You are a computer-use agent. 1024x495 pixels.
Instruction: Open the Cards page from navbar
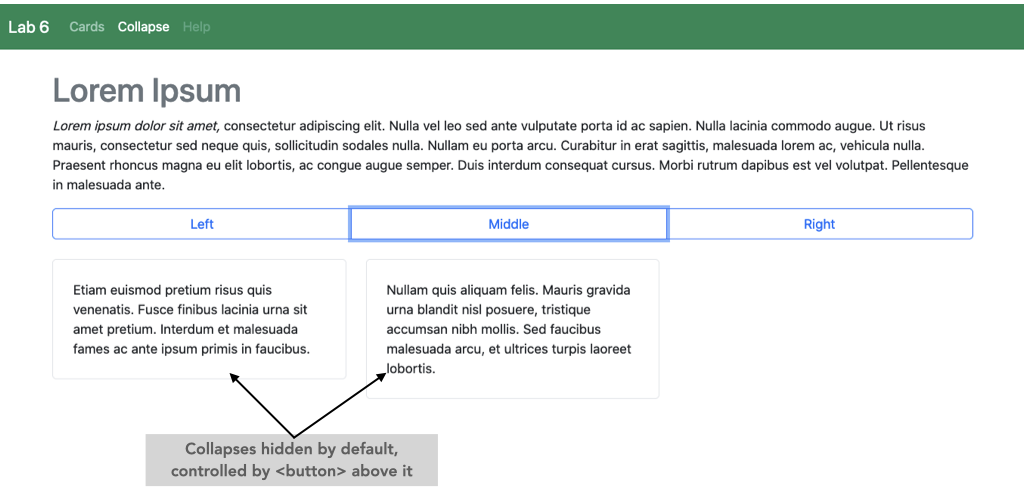[87, 27]
